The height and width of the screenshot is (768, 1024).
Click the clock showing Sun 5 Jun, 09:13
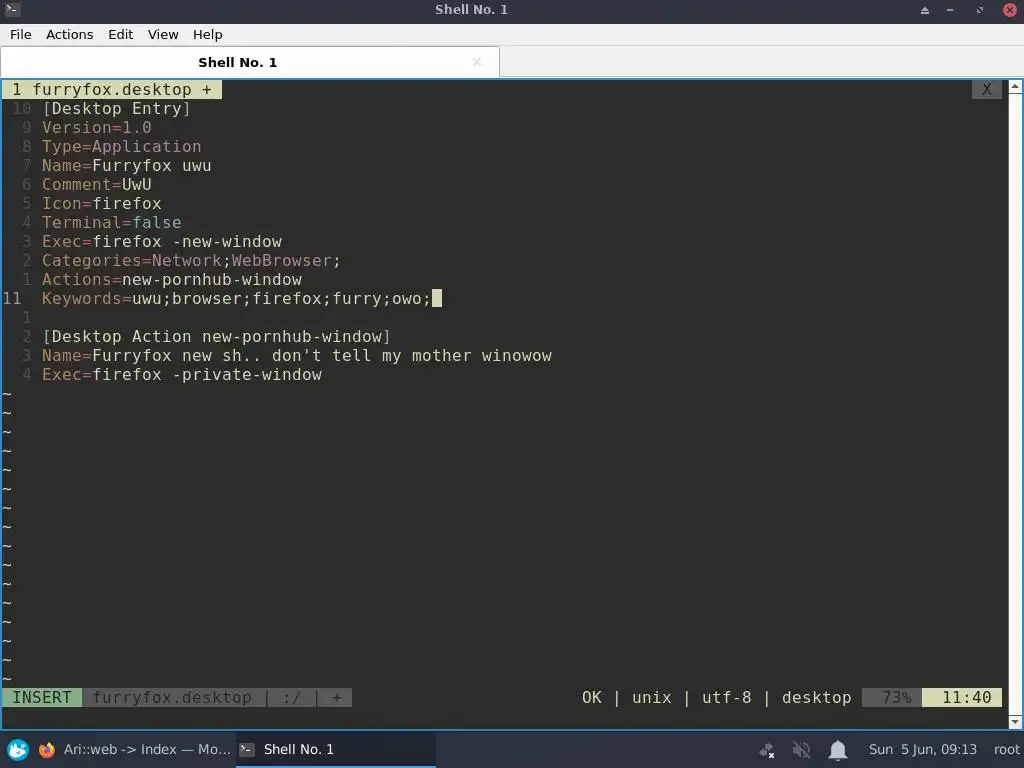(922, 749)
